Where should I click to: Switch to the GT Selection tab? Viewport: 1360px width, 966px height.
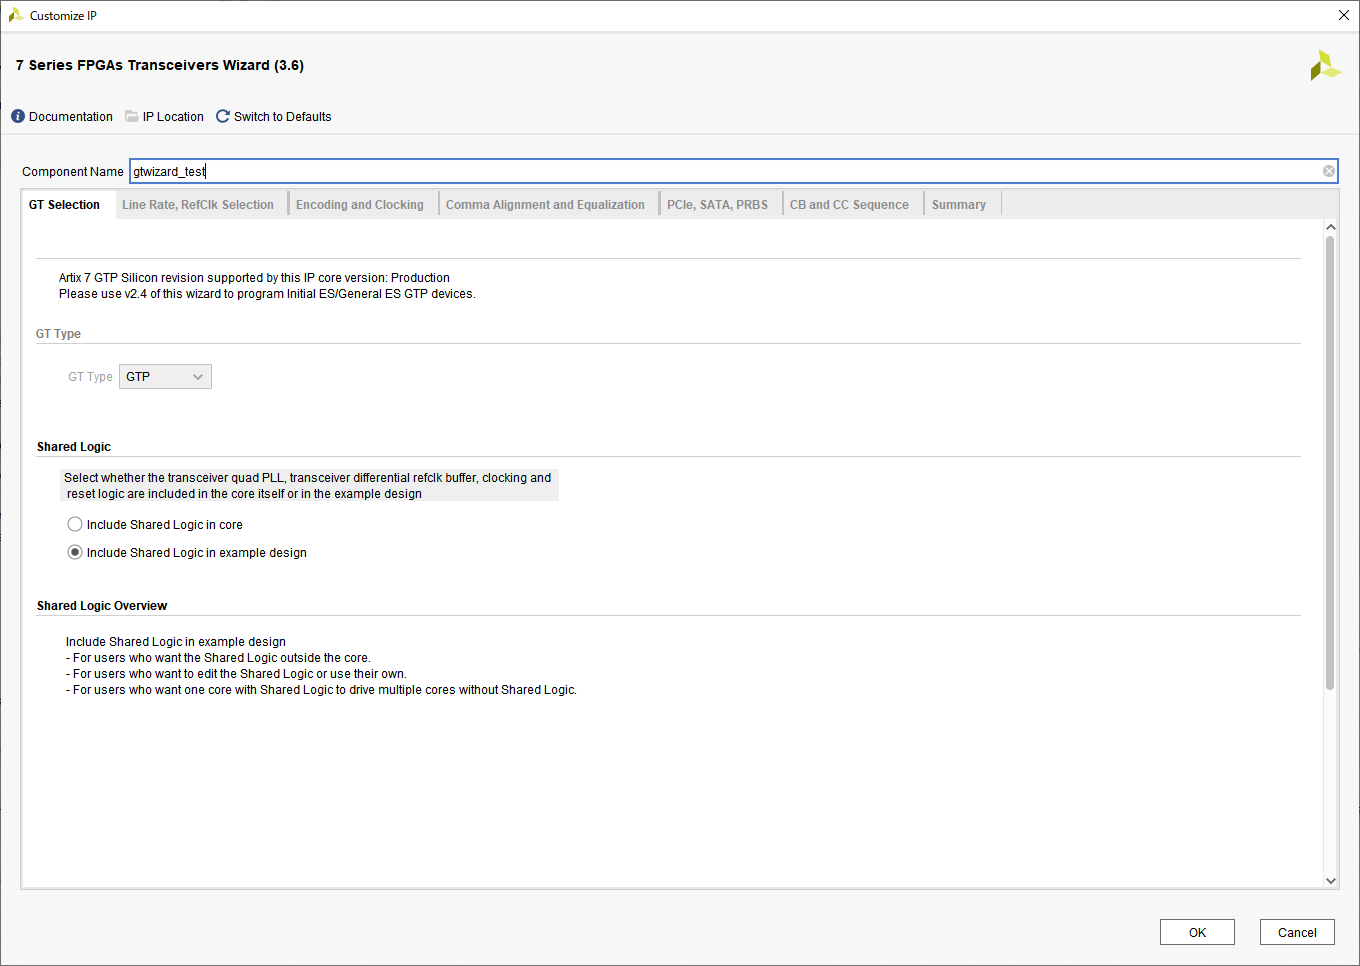(65, 205)
